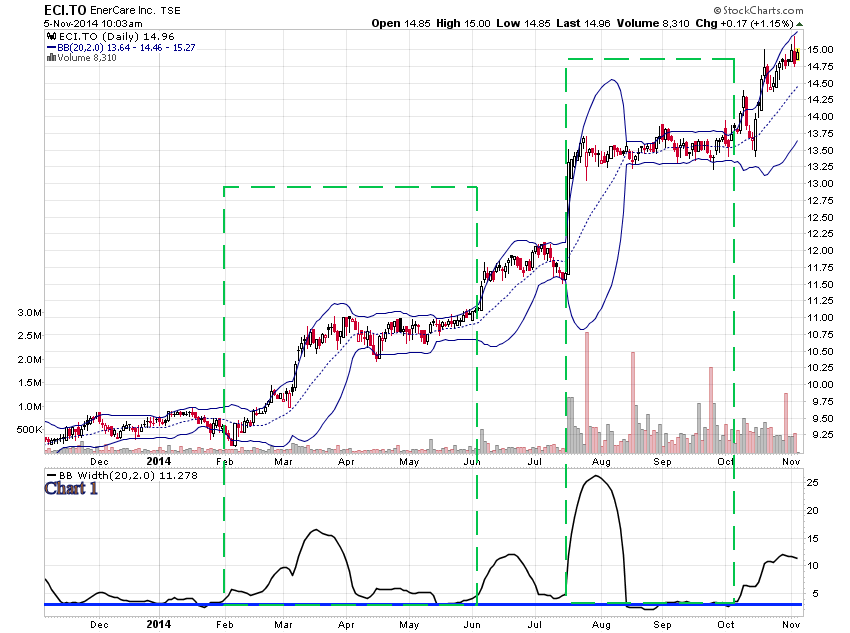Click the 1.0M volume axis label
The height and width of the screenshot is (633, 850).
29,406
